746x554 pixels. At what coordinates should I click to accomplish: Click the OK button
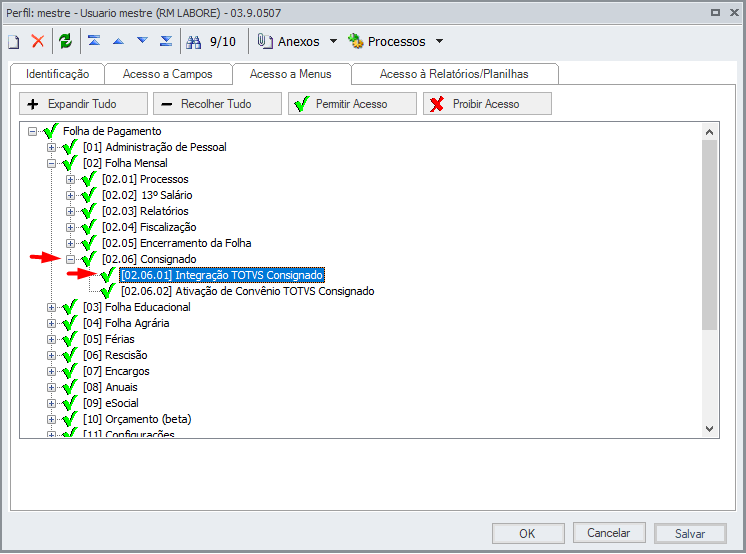tap(528, 534)
